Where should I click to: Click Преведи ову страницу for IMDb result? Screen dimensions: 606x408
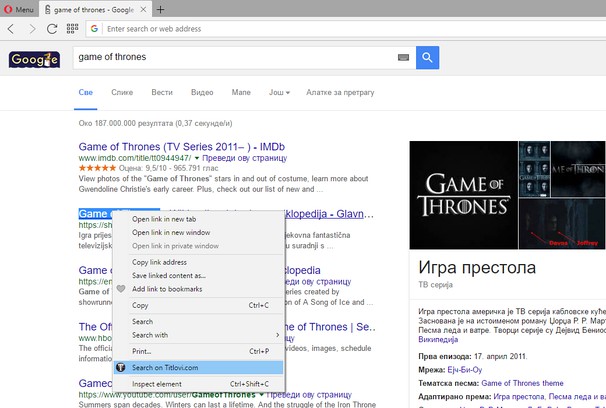tap(245, 158)
